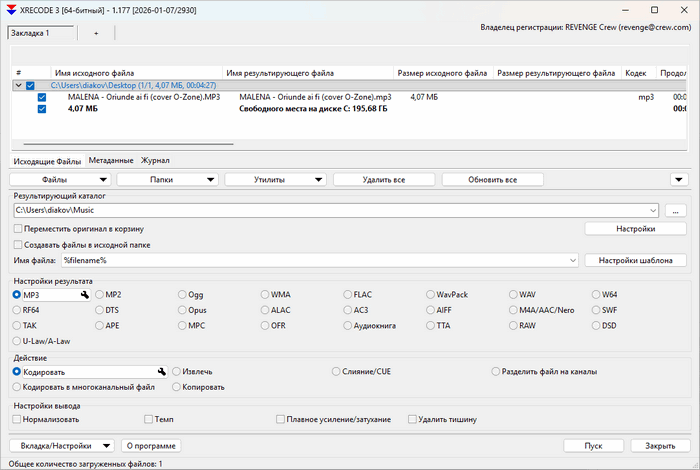Collapse the Desktop folder group in file list
This screenshot has width=700, height=470.
(17, 86)
